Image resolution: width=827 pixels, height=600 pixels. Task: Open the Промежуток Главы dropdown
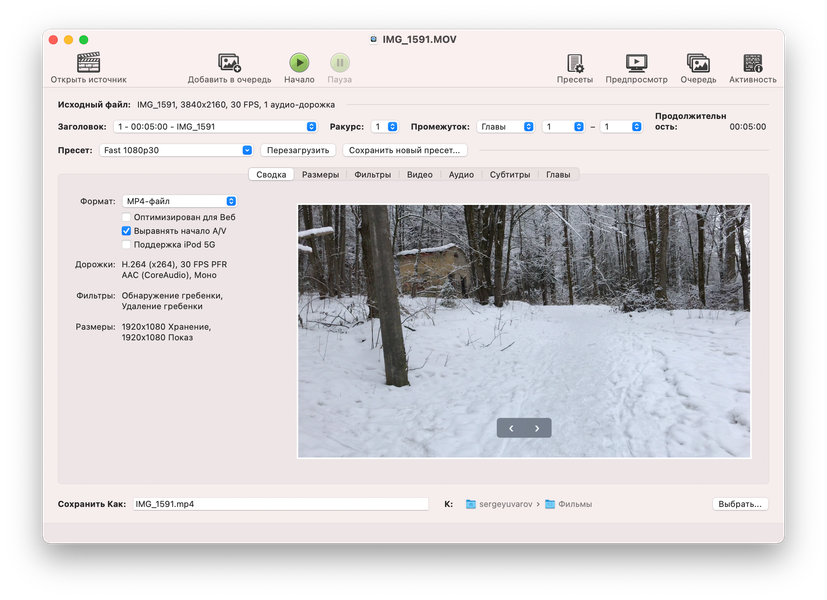pos(505,127)
